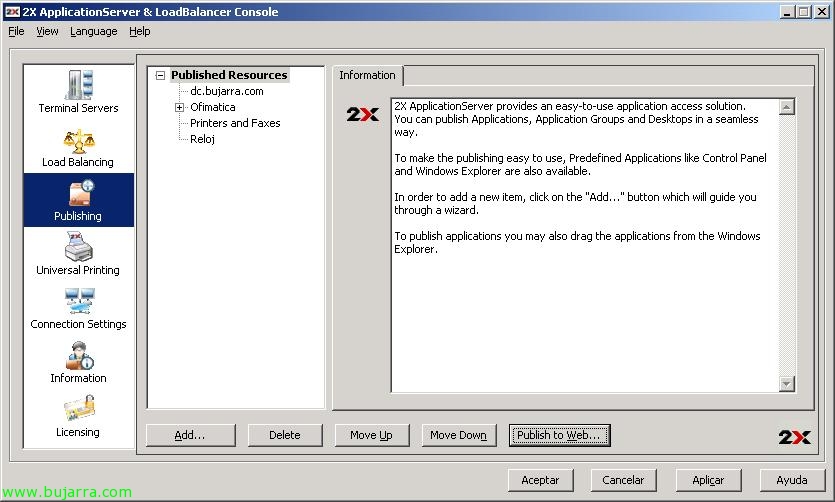Switch to the Information tab
The height and width of the screenshot is (502, 835).
tap(367, 75)
